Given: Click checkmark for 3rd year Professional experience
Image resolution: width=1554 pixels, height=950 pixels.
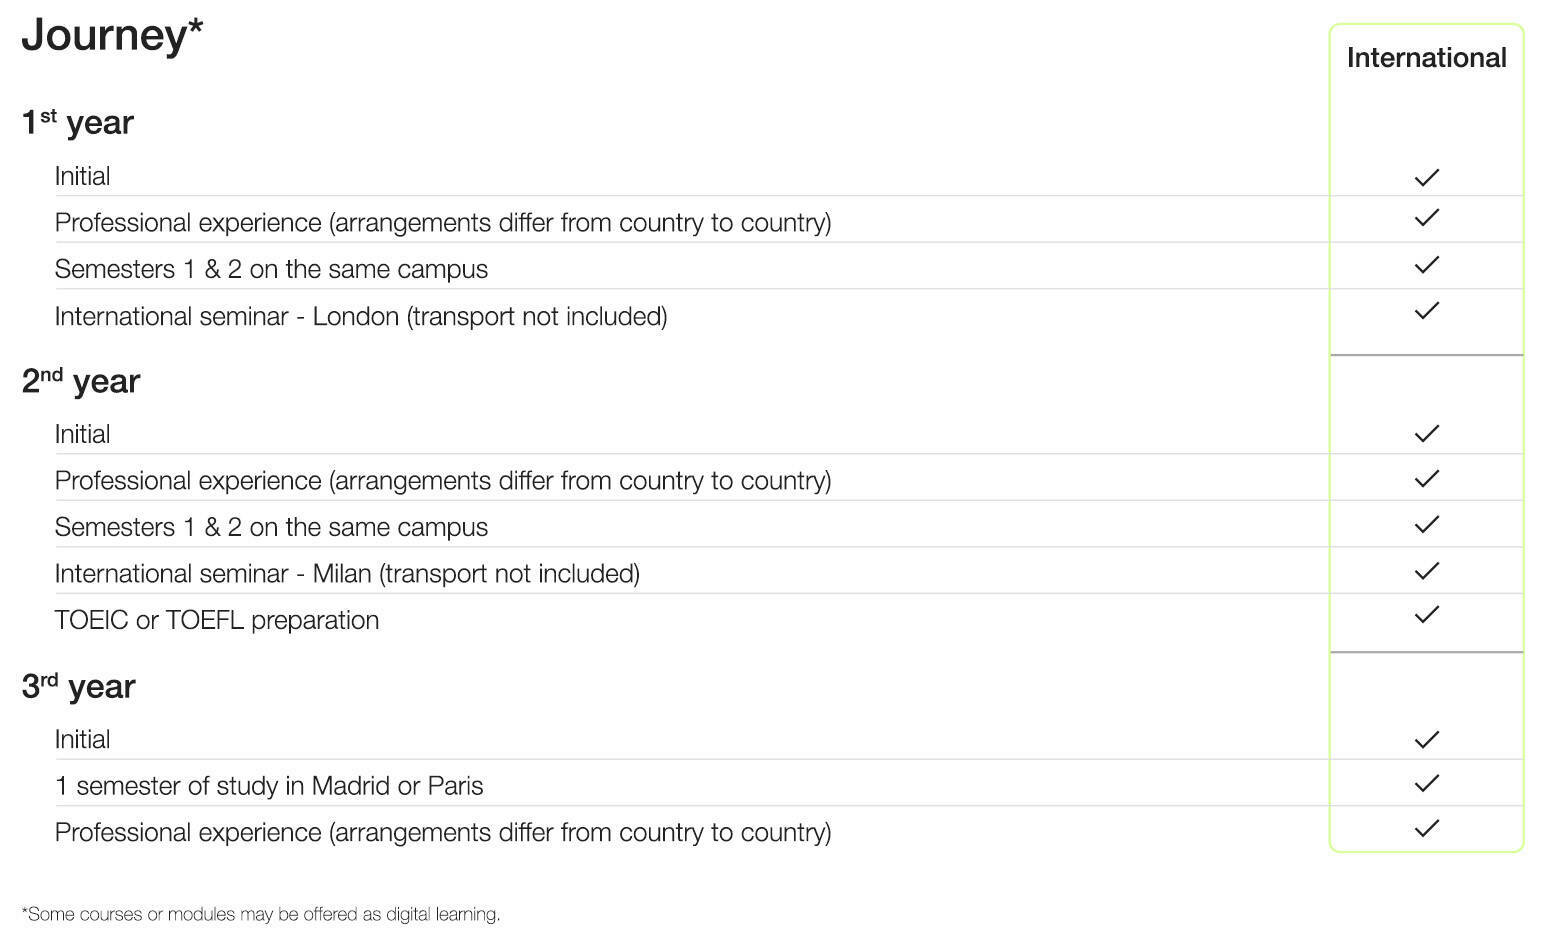Looking at the screenshot, I should [1427, 828].
